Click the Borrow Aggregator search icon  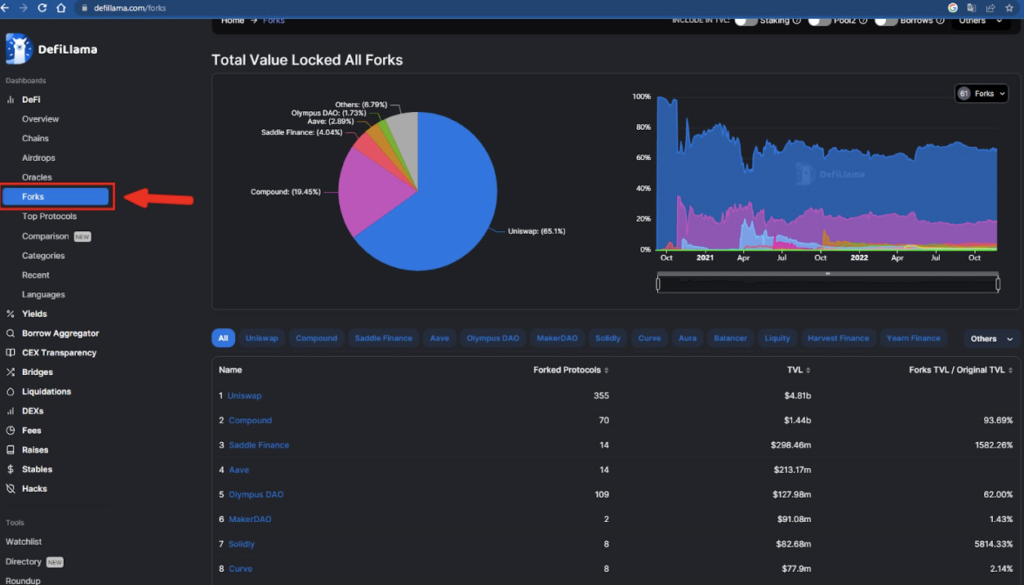[x=10, y=334]
